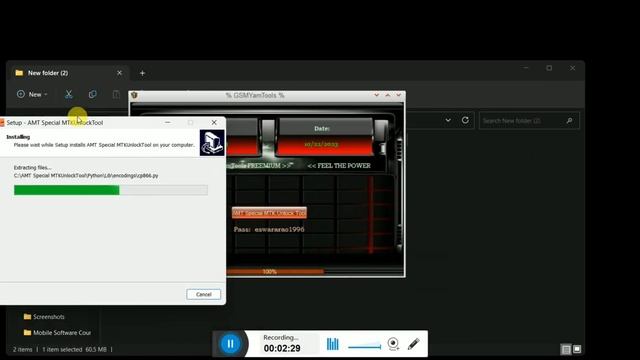Screen dimensions: 640x360
Task: Minimize the File Explorer window
Action: [526, 68]
